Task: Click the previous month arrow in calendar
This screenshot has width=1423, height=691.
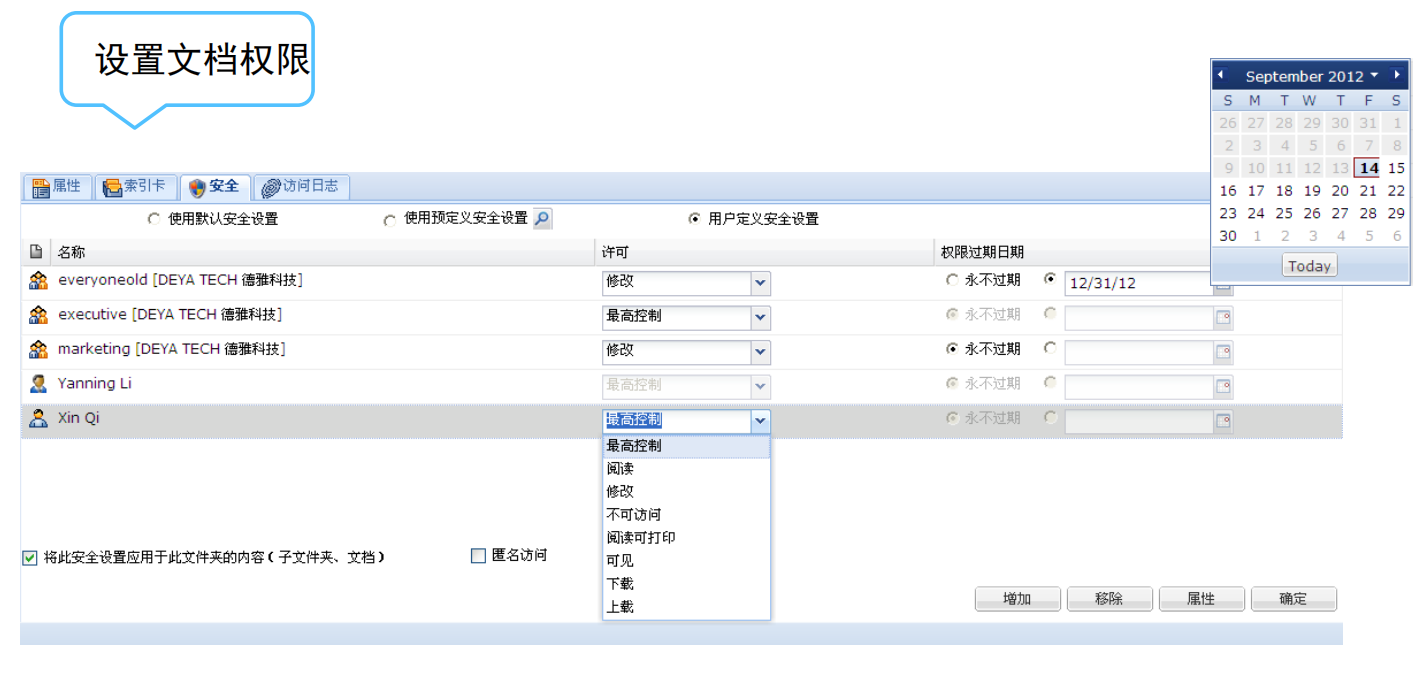Action: (1220, 75)
